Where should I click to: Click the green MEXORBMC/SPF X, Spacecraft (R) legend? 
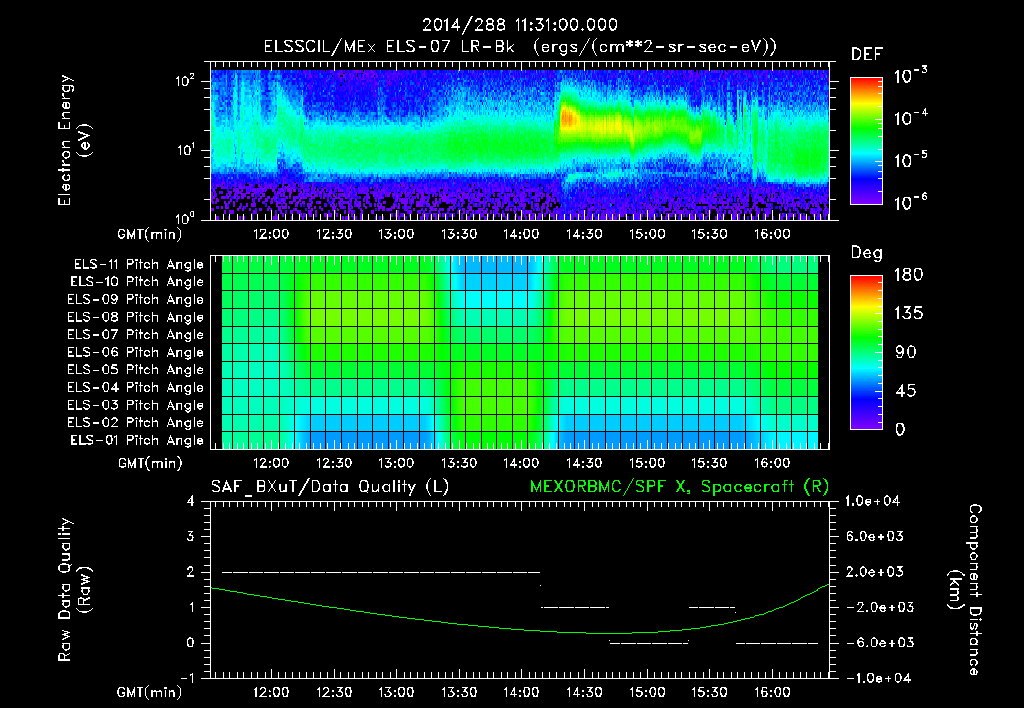point(679,487)
